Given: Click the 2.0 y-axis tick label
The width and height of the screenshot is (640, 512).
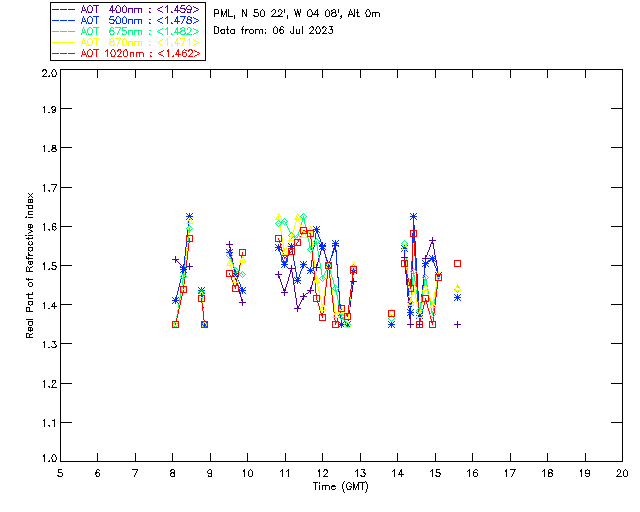Looking at the screenshot, I should click(49, 73).
